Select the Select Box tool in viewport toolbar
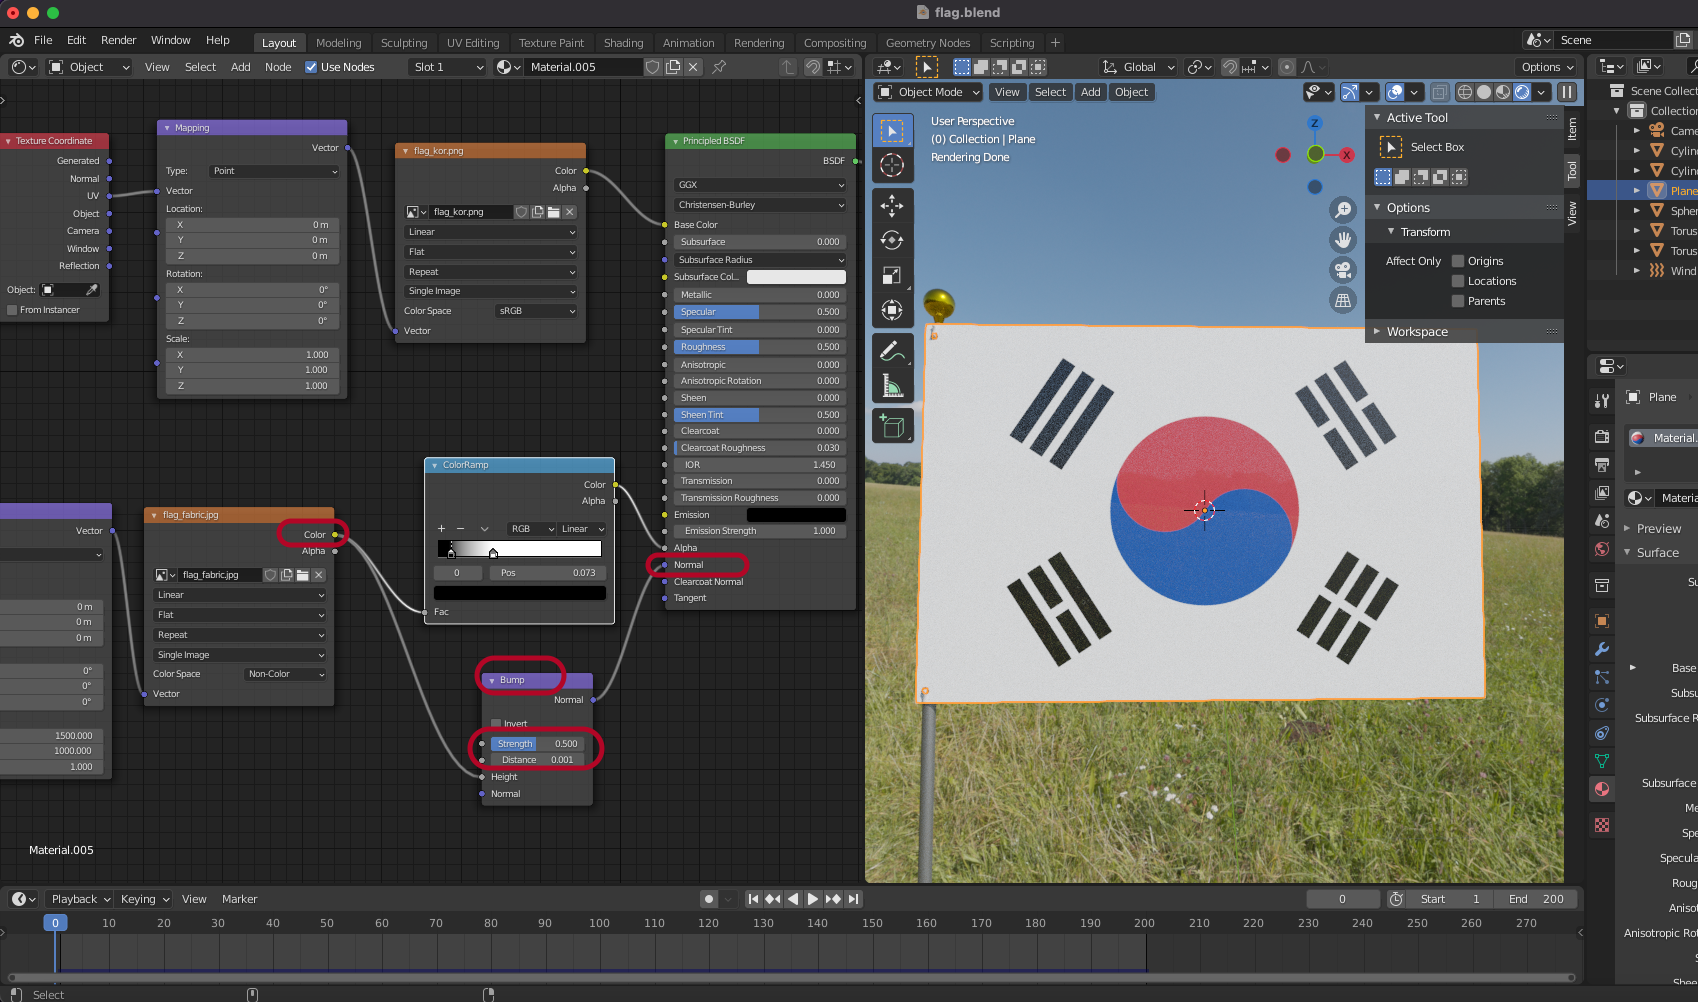Screen dimensions: 1698x1002 [892, 131]
